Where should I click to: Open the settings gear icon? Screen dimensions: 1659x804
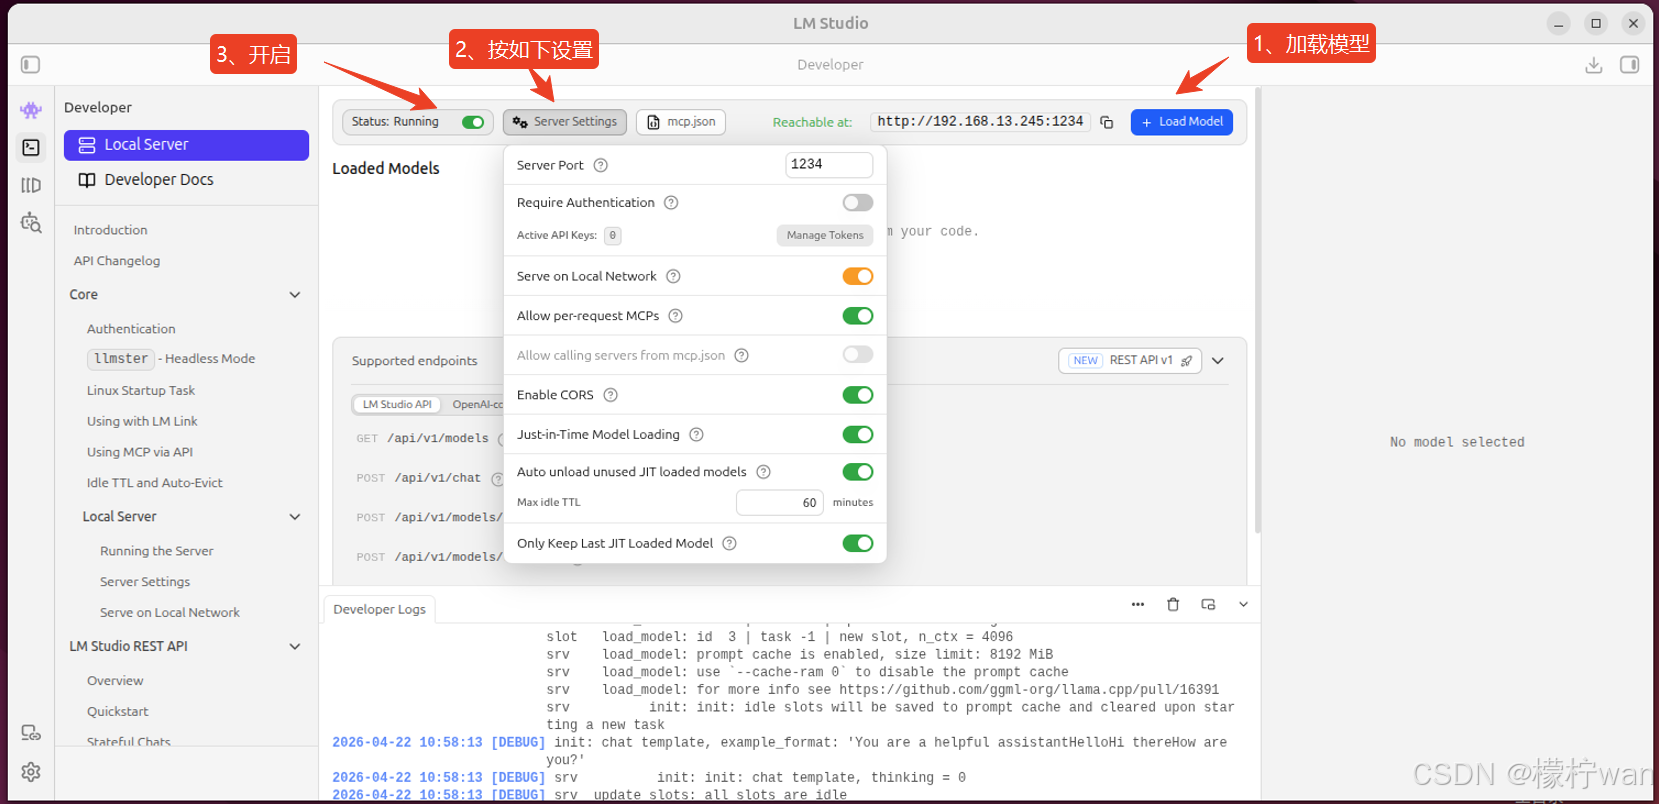coord(31,772)
